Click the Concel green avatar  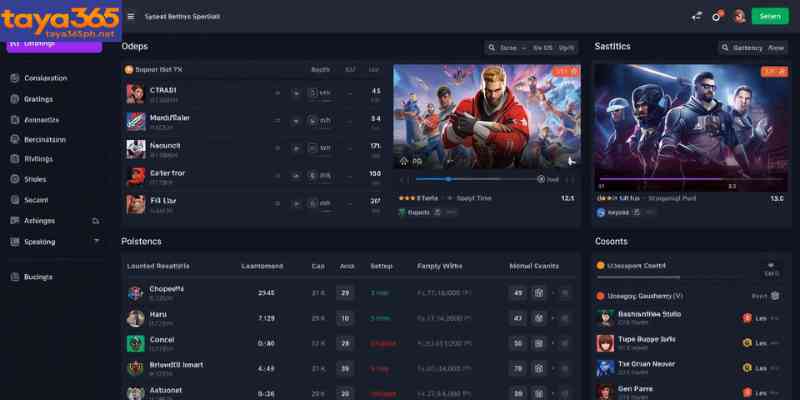[136, 343]
